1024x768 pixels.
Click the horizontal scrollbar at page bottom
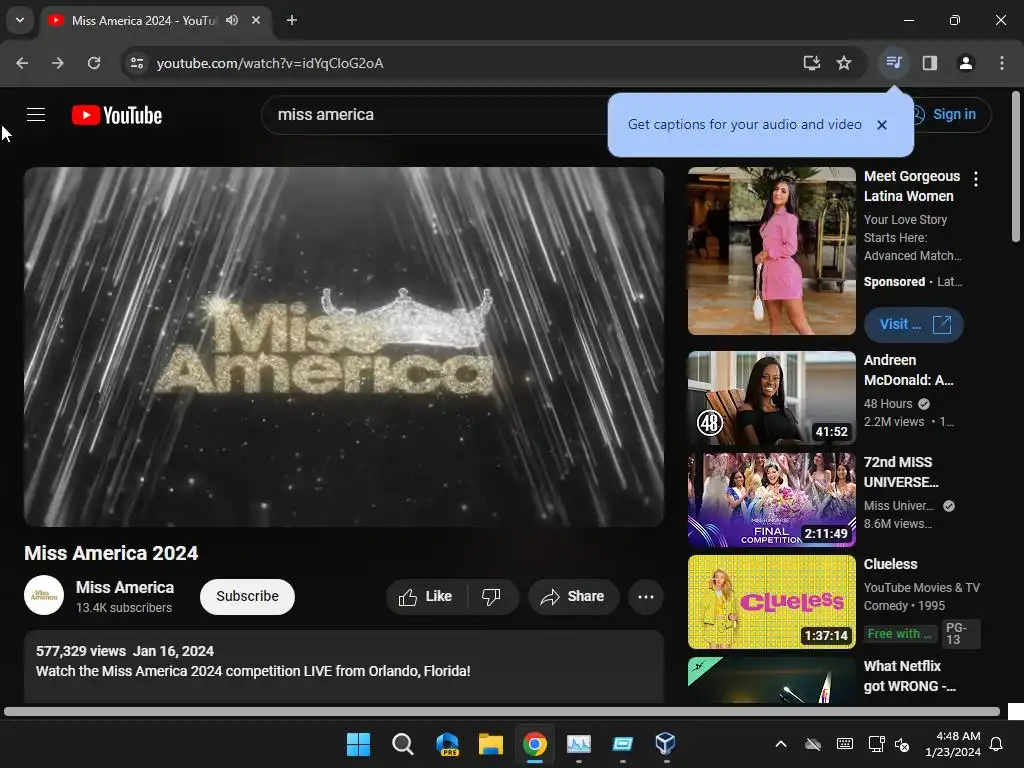pos(502,711)
